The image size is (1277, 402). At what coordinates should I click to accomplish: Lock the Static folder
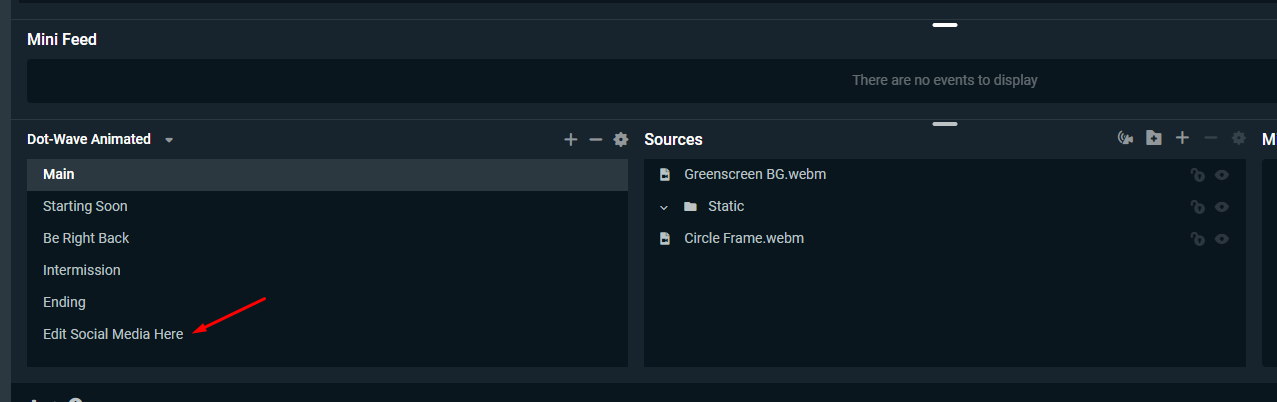[x=1197, y=207]
